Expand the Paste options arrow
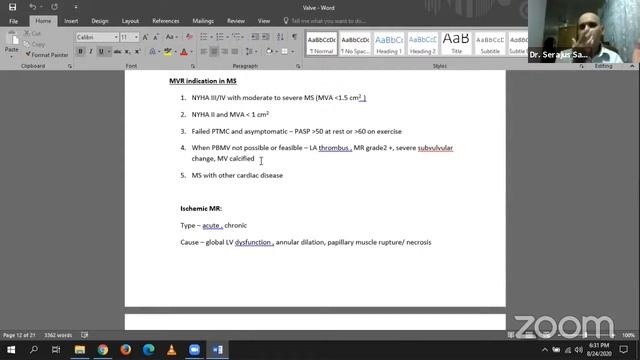 12,56
